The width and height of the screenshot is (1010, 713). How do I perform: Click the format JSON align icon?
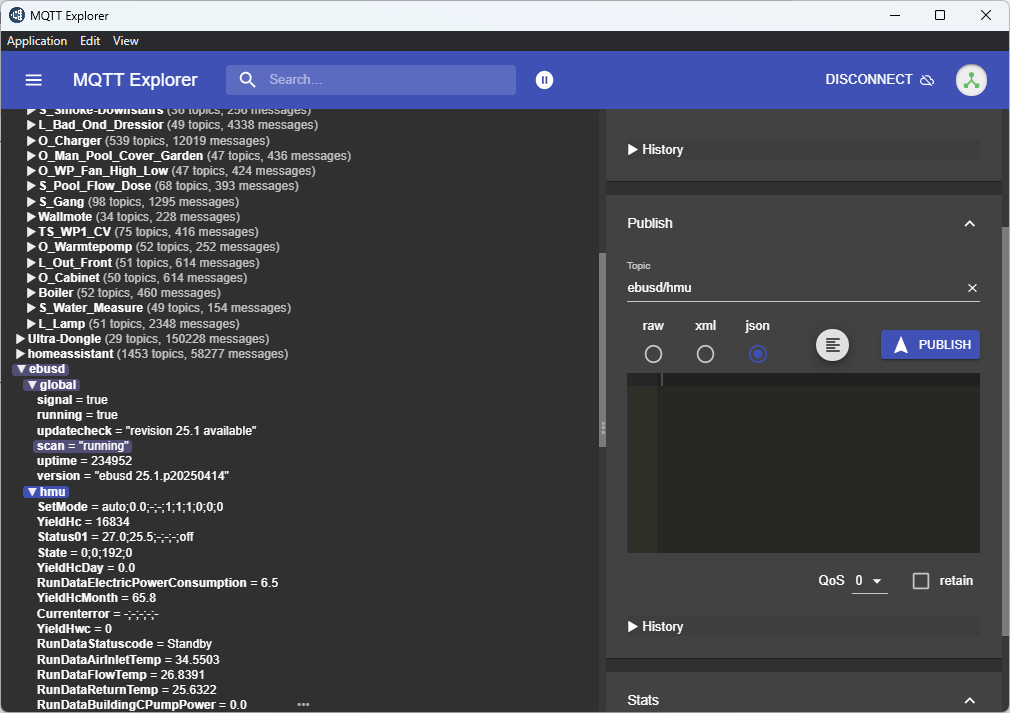tap(832, 345)
